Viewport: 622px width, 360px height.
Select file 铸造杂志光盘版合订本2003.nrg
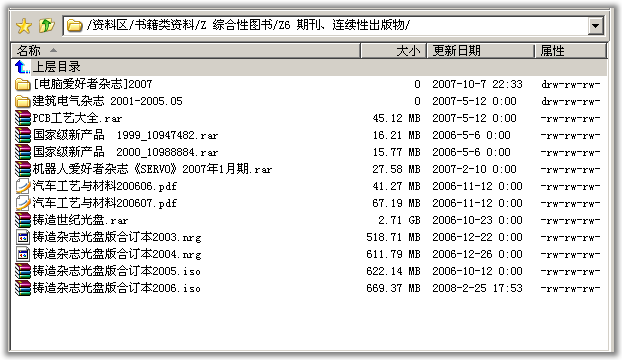117,237
